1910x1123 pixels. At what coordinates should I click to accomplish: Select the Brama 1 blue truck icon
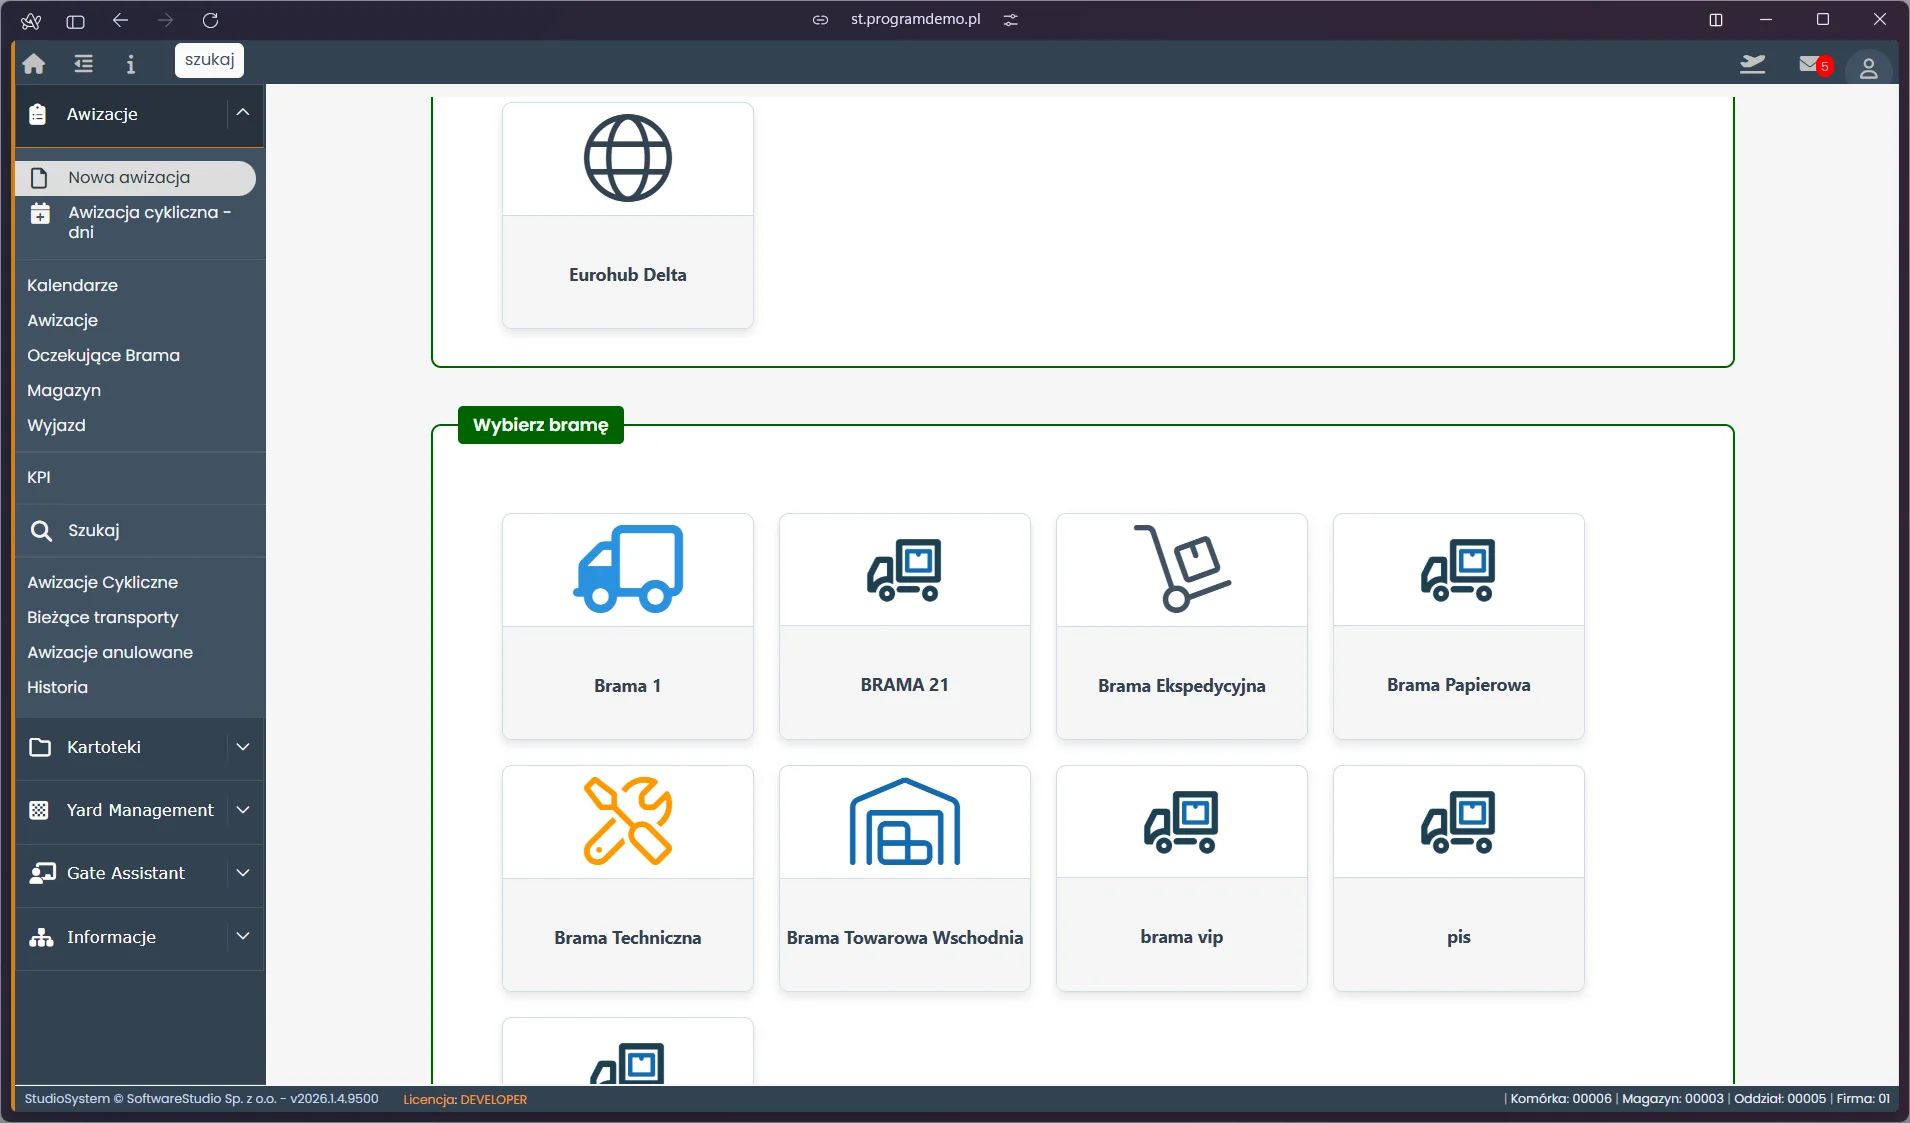coord(628,569)
